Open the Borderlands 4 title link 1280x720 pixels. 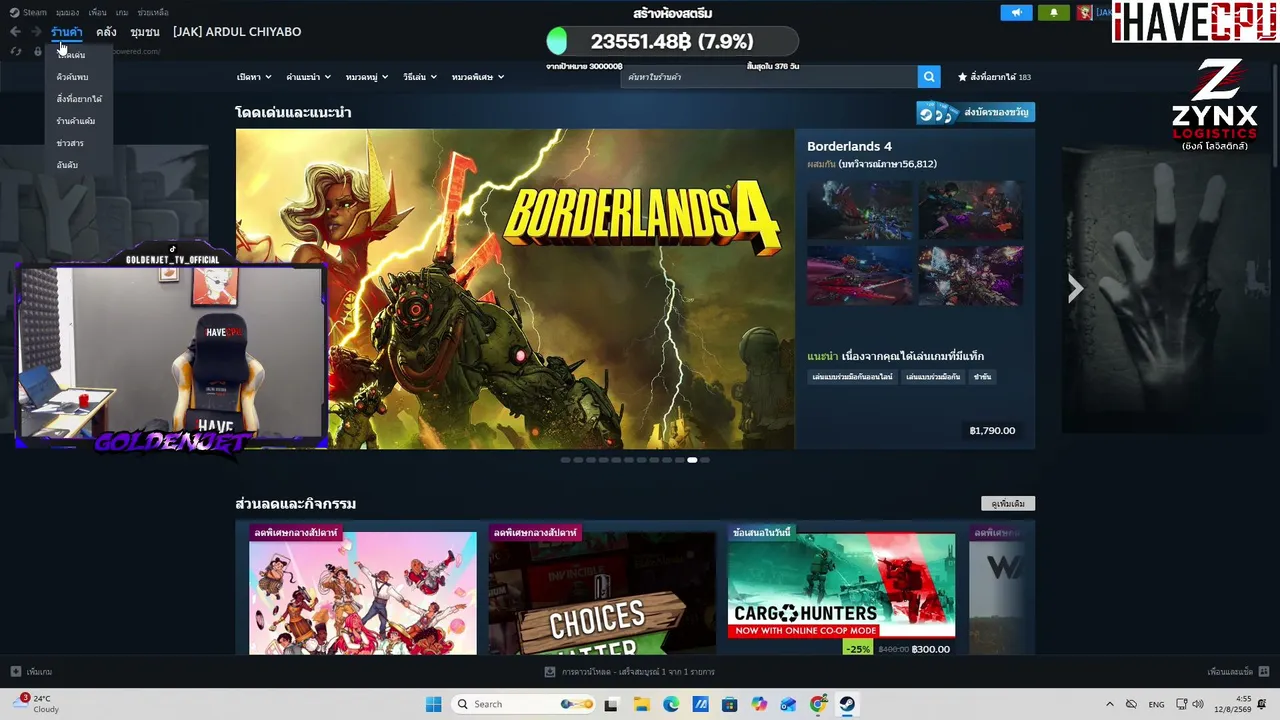[x=849, y=147]
